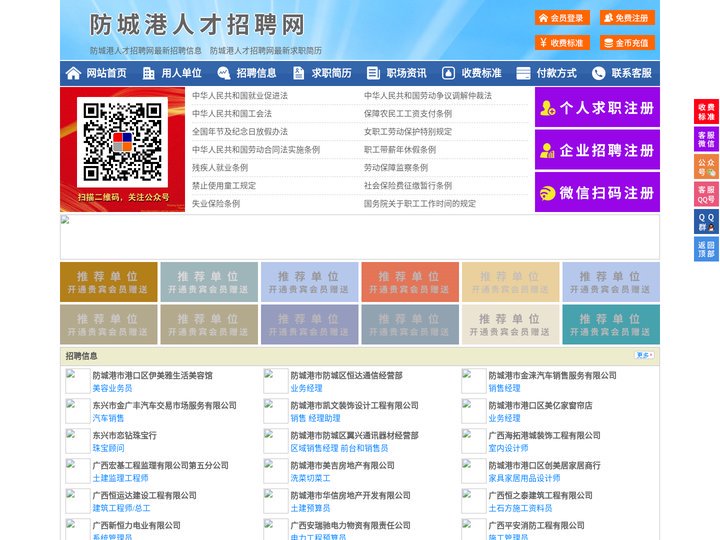The height and width of the screenshot is (540, 720).
Task: Open job 区域销售经理 前台和销售员
Action: [x=339, y=448]
